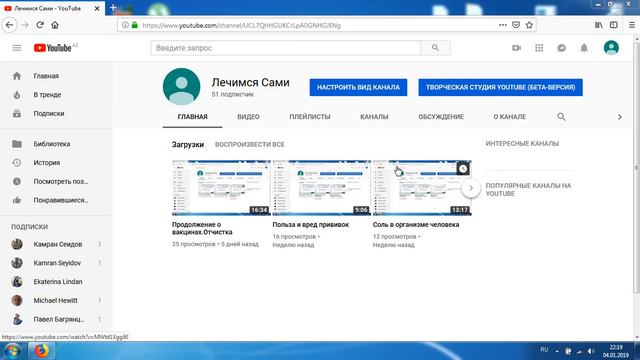Reload the page in Firefox
This screenshot has width=640, height=360.
[x=40, y=25]
